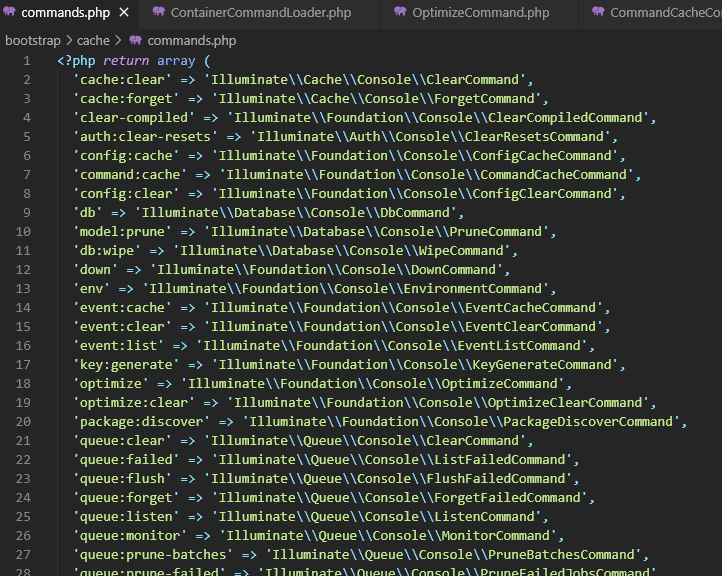Image resolution: width=722 pixels, height=576 pixels.
Task: Click the 'queue:flush' key
Action: pos(122,479)
